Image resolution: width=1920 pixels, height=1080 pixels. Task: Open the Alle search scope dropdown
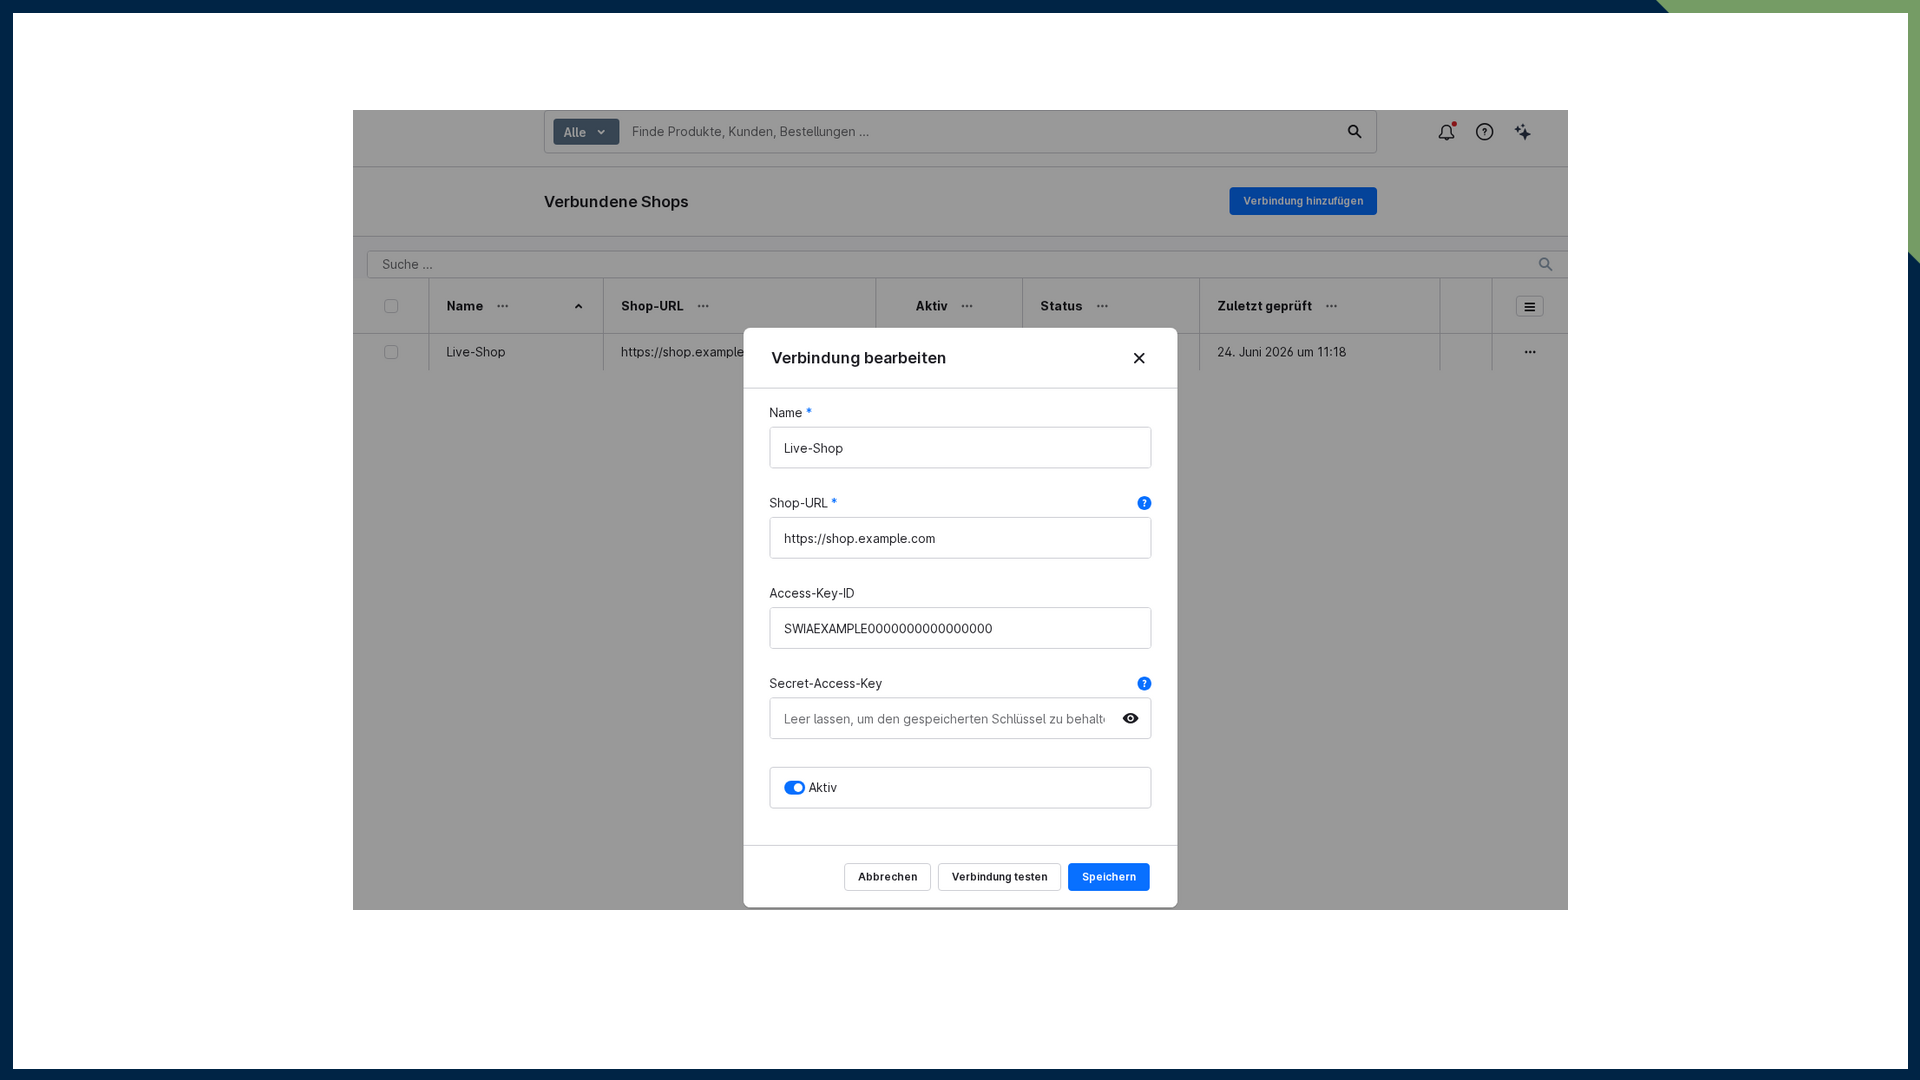click(x=586, y=132)
